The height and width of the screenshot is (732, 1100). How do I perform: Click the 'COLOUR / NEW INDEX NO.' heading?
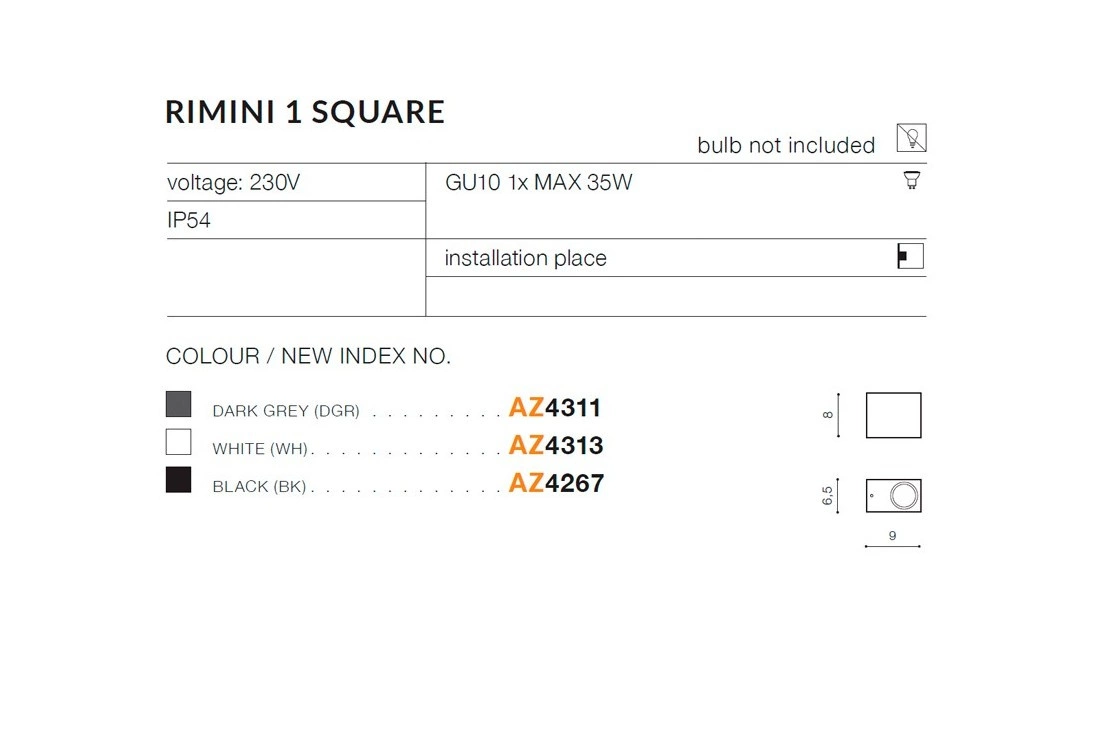point(308,357)
